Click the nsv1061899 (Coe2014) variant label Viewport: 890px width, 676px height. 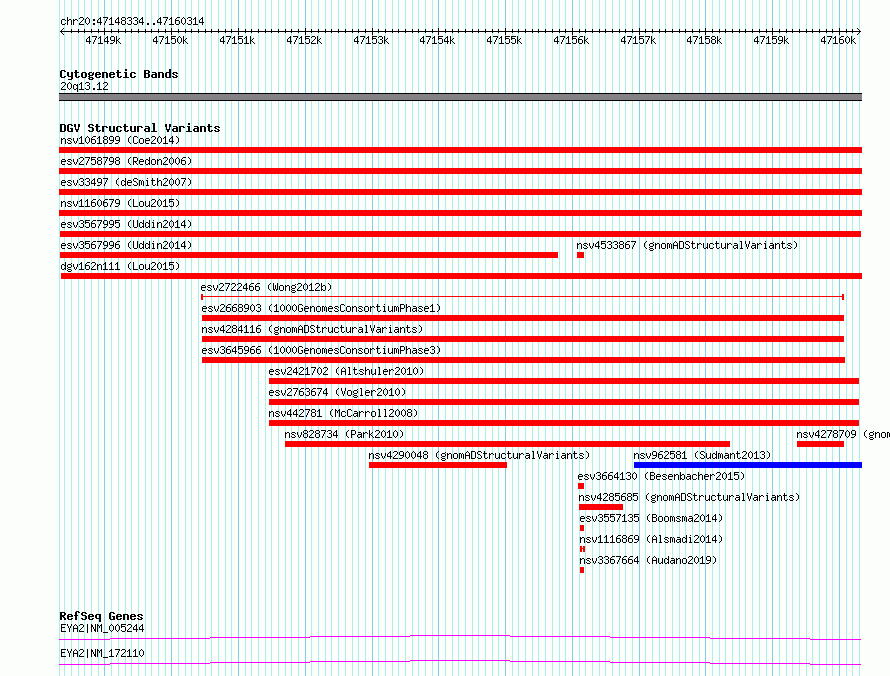120,140
